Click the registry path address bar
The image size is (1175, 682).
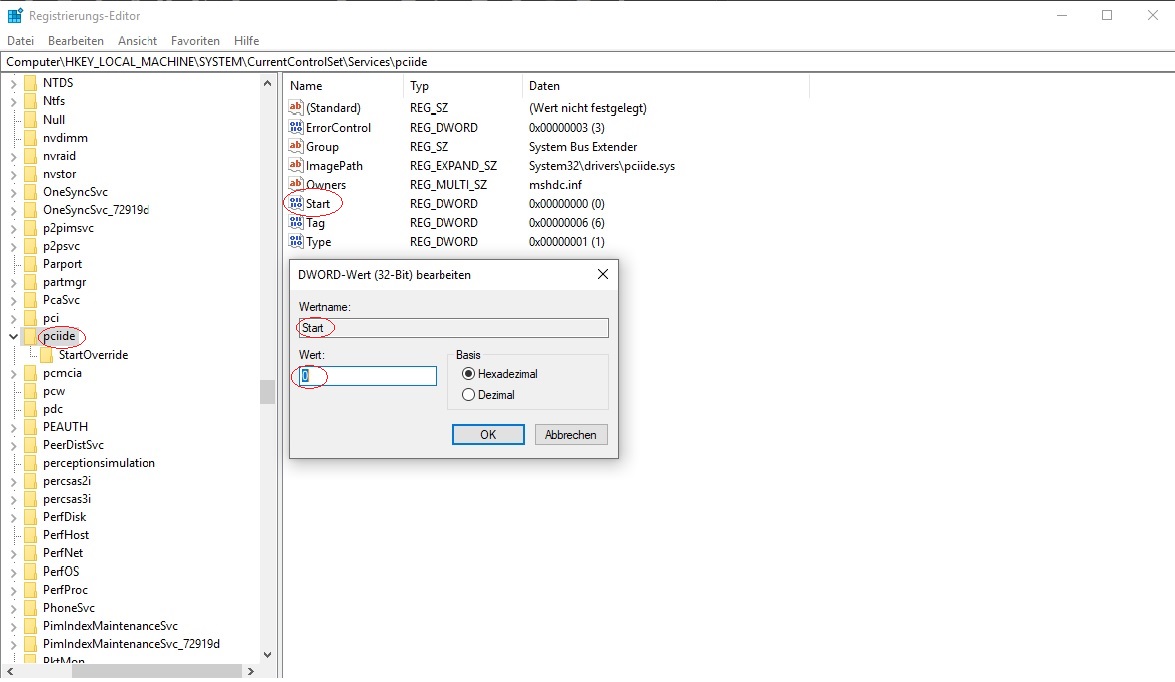(x=588, y=61)
